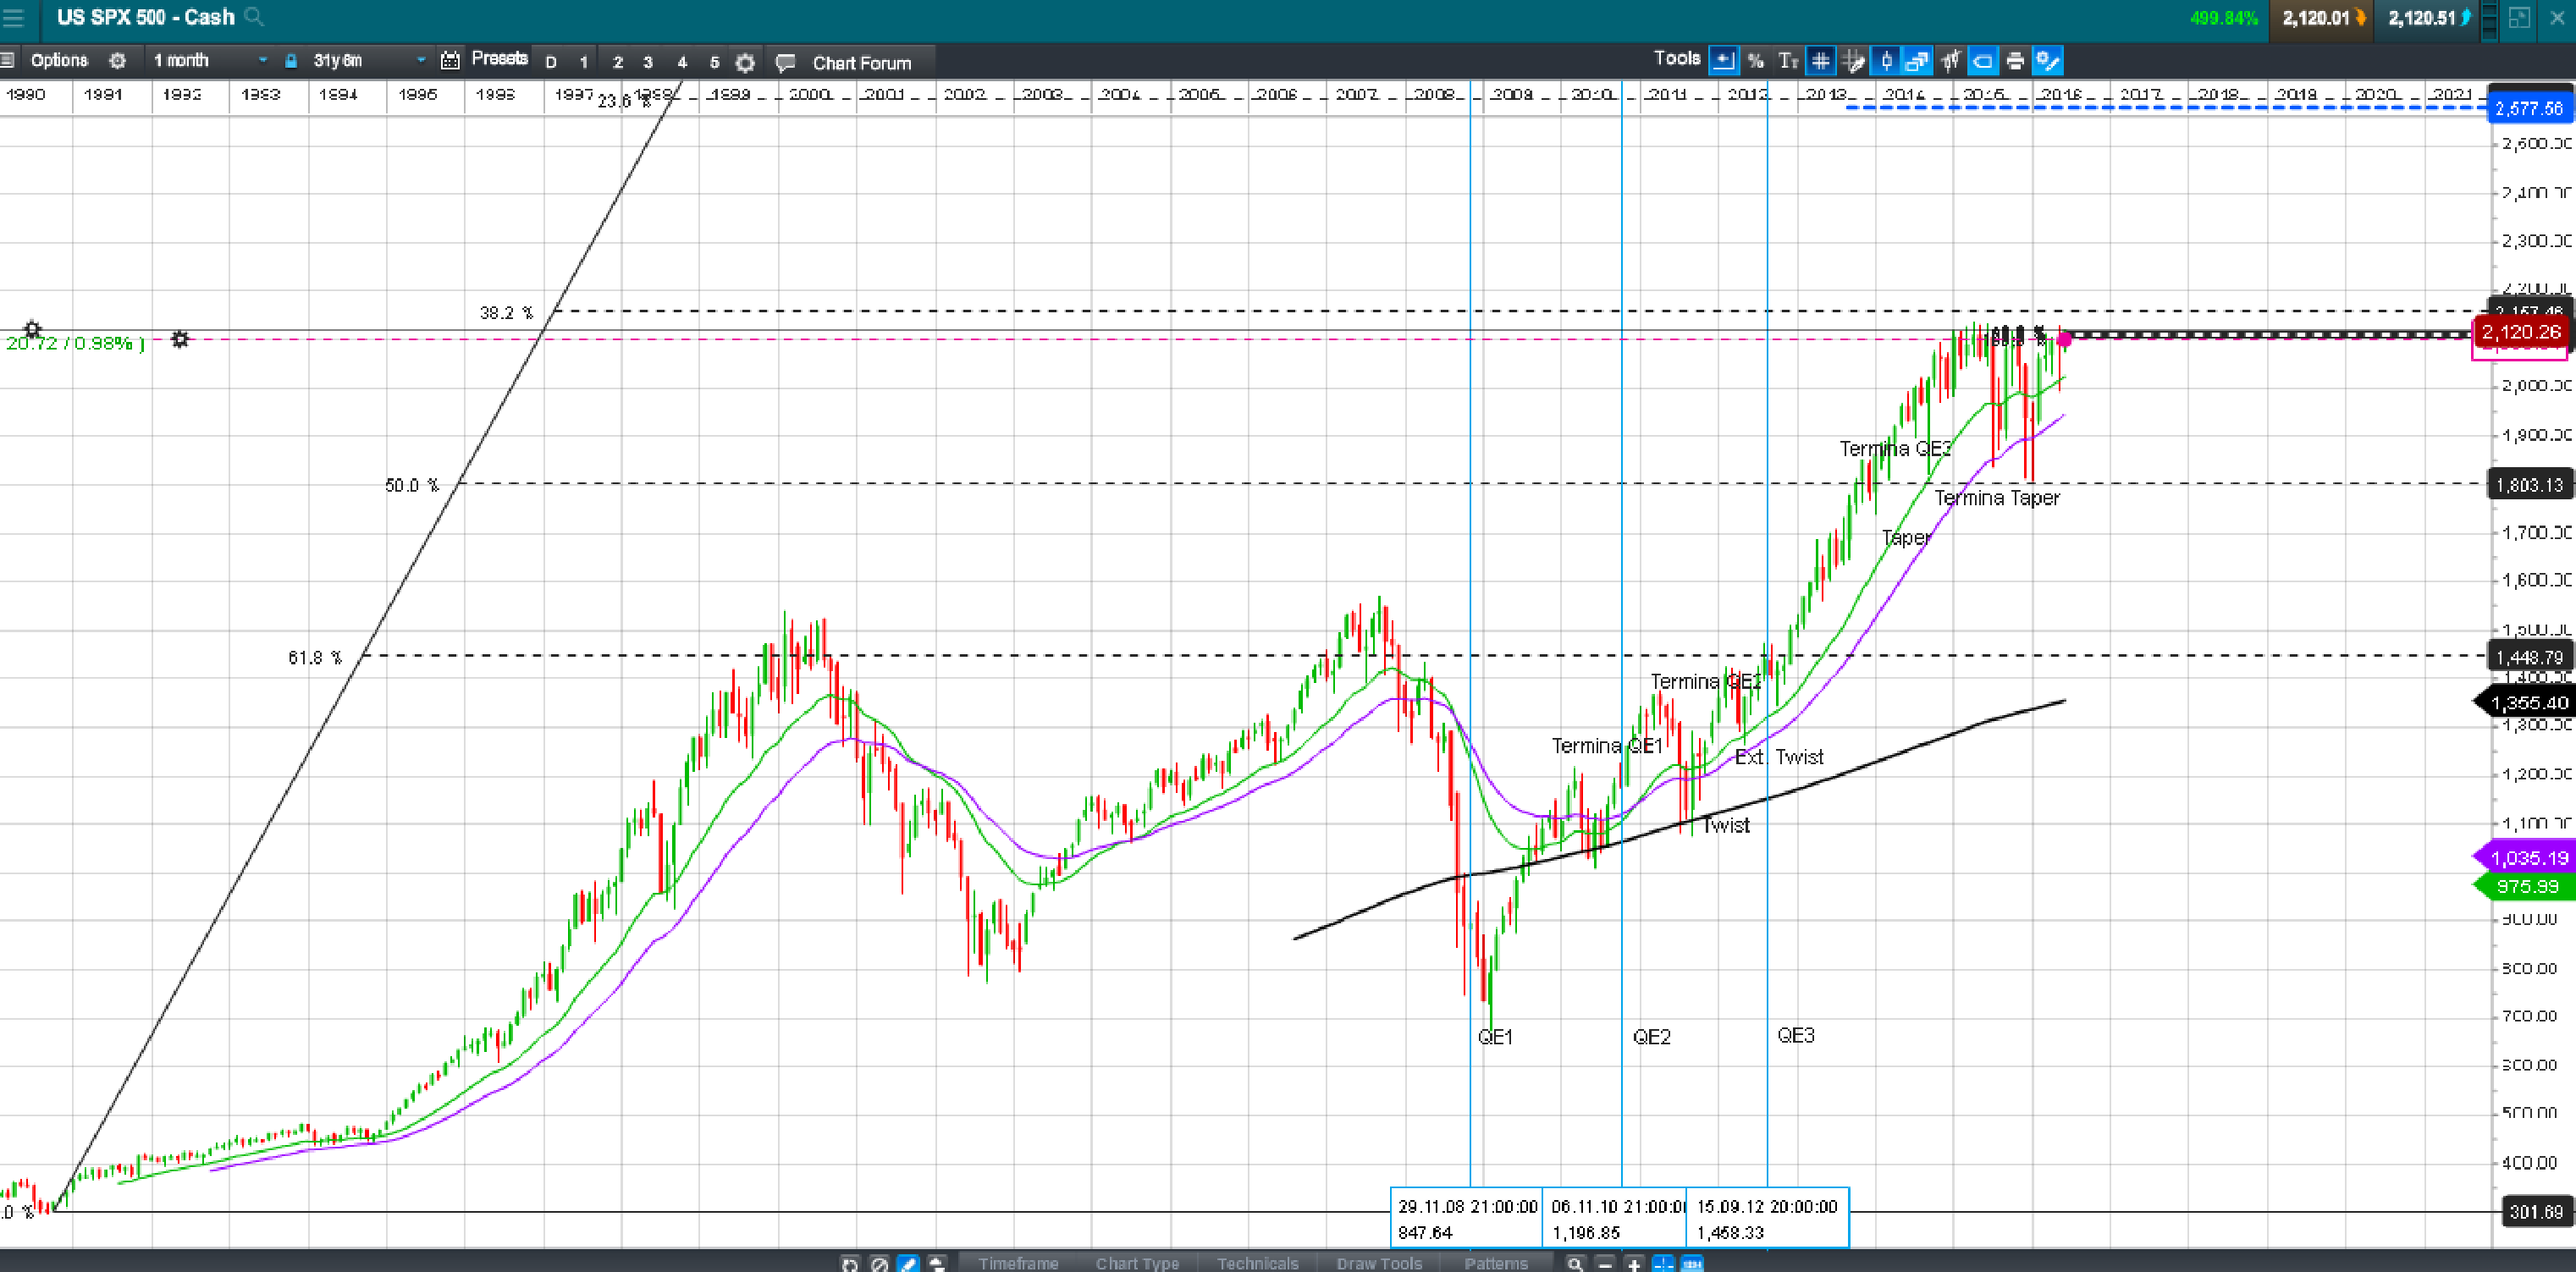Open the Technicals tab
The height and width of the screenshot is (1272, 2576).
[1257, 1263]
